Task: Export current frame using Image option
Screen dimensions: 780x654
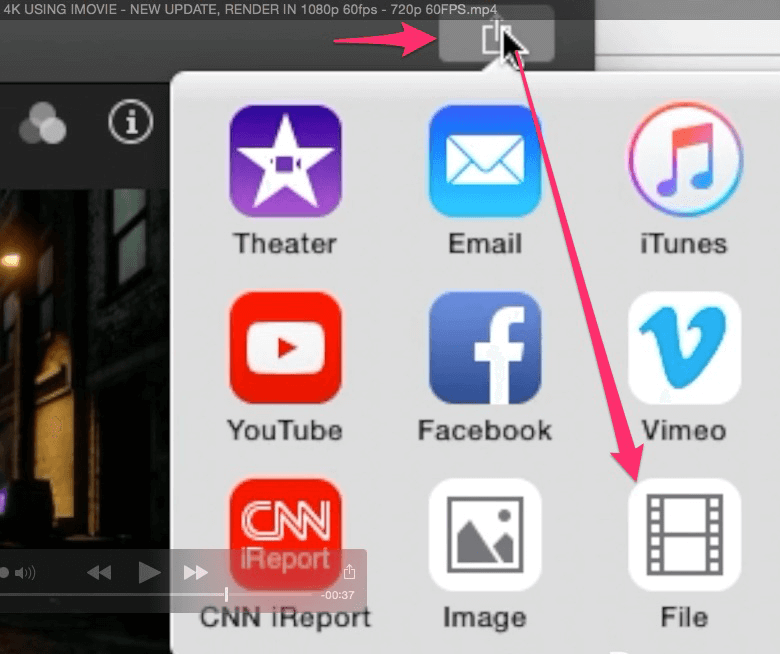Action: tap(484, 535)
